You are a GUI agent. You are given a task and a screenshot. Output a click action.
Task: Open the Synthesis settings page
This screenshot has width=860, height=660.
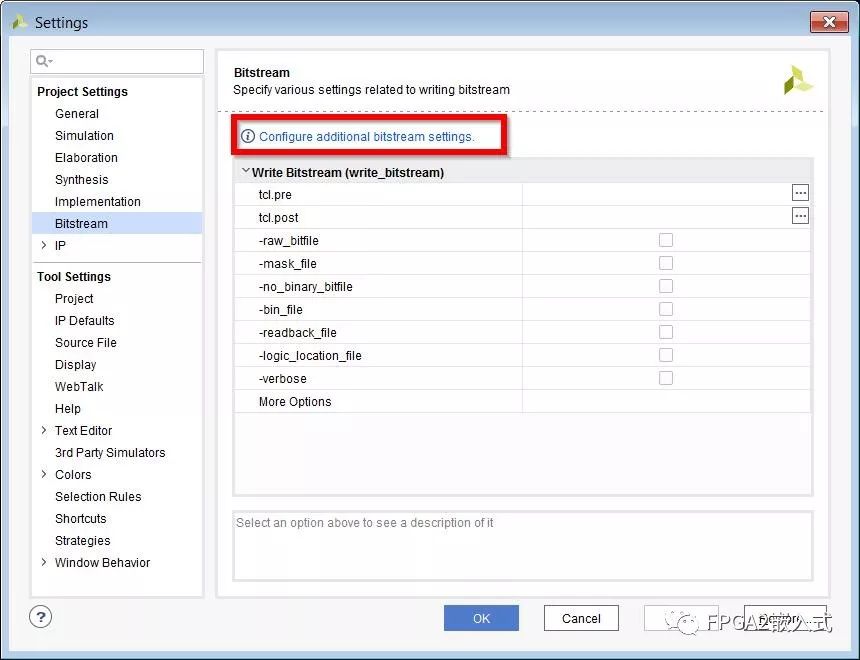82,179
